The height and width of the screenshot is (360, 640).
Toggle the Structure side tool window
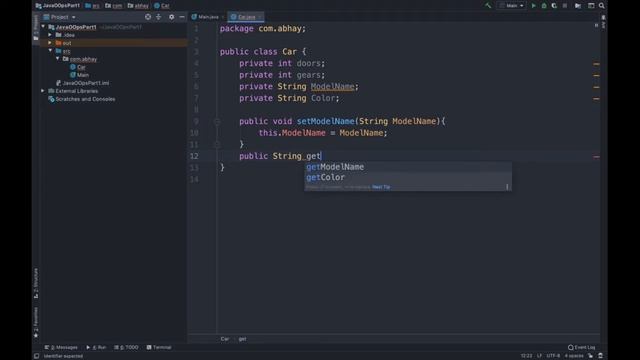pos(36,283)
